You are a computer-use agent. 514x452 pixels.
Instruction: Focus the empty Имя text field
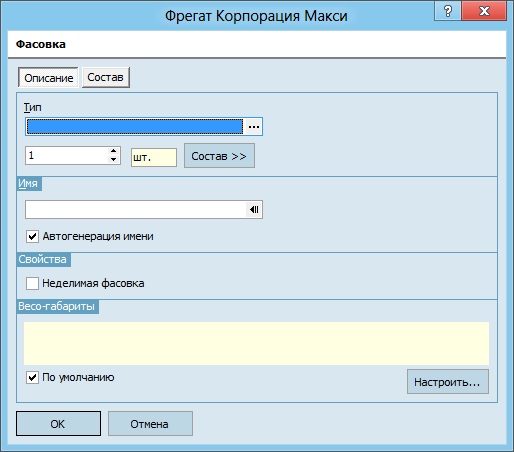(136, 210)
